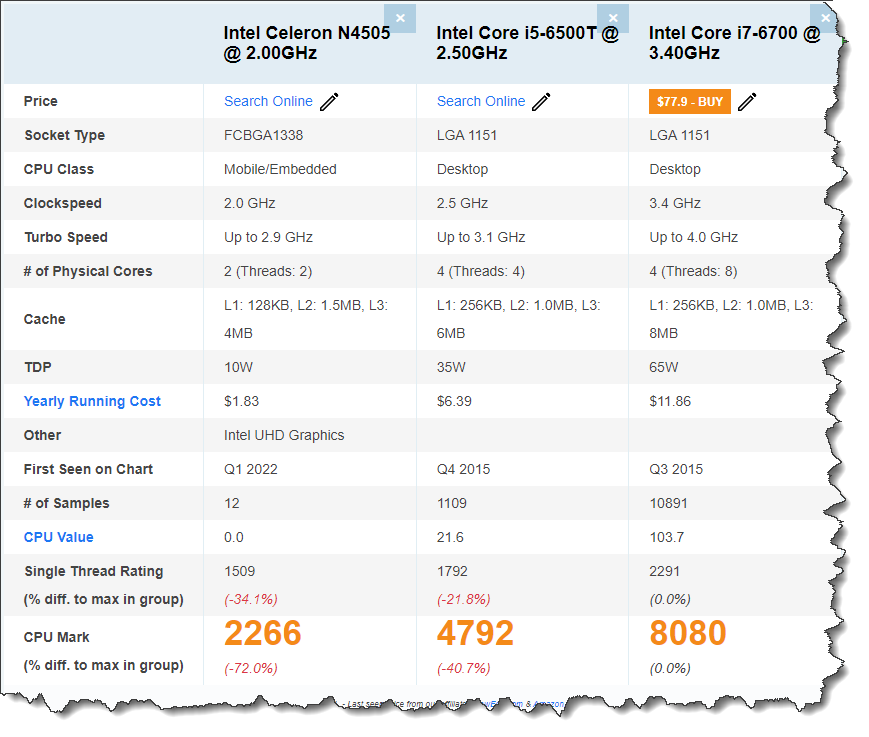Remove Intel Celeron N4505 column with its X
This screenshot has height=737, width=869.
pos(400,18)
